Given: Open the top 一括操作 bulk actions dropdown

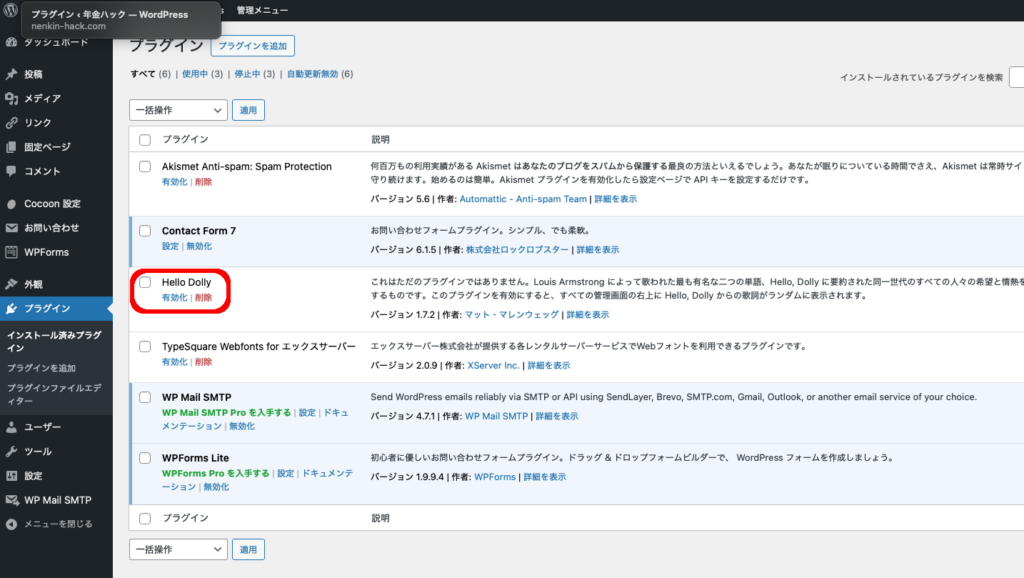Looking at the screenshot, I should point(178,110).
